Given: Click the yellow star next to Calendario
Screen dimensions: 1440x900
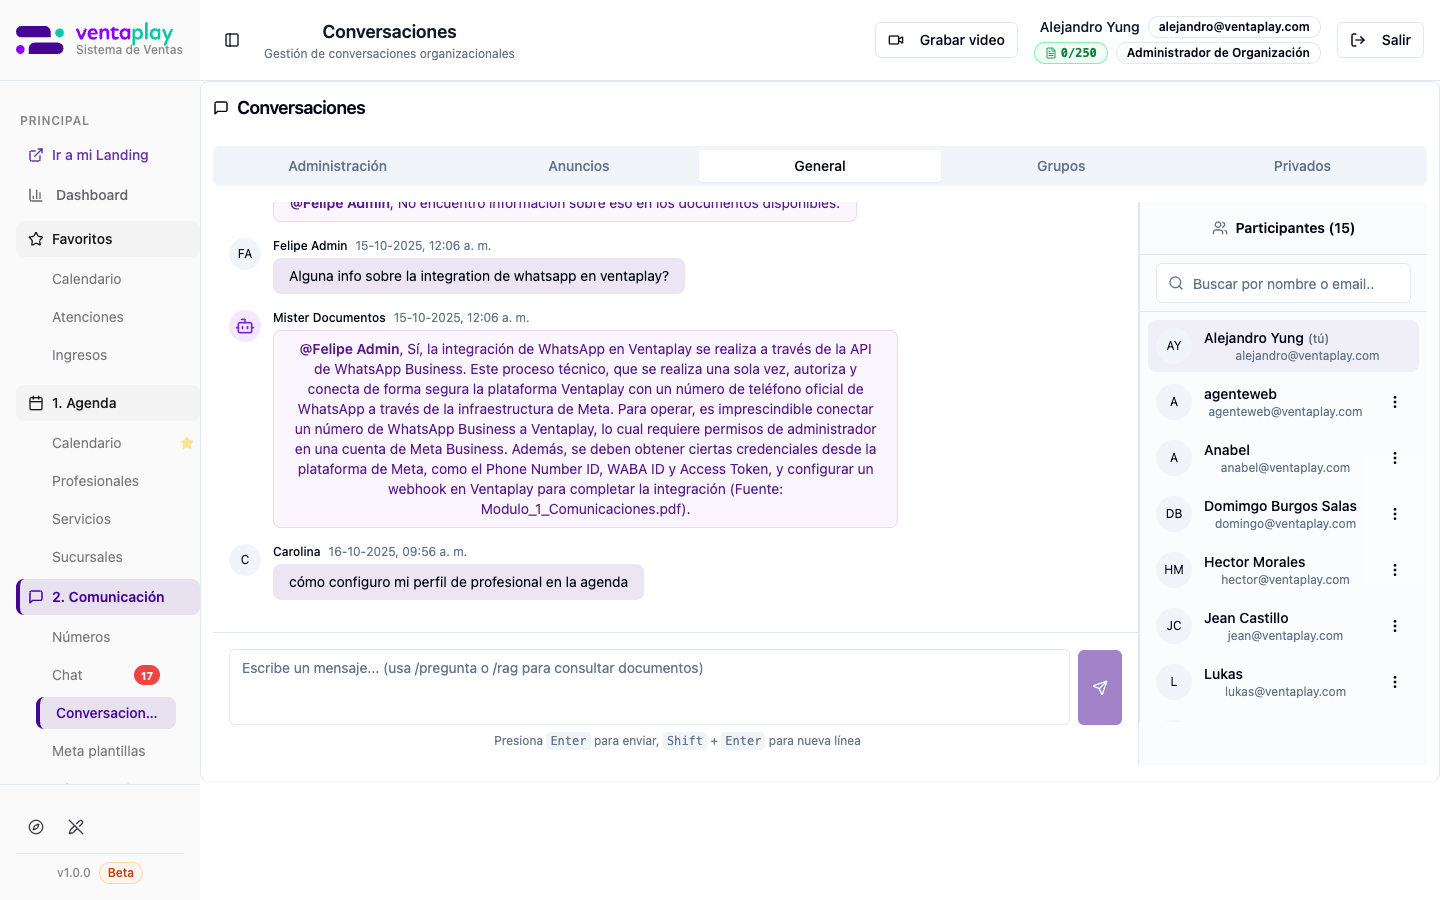Looking at the screenshot, I should [186, 443].
